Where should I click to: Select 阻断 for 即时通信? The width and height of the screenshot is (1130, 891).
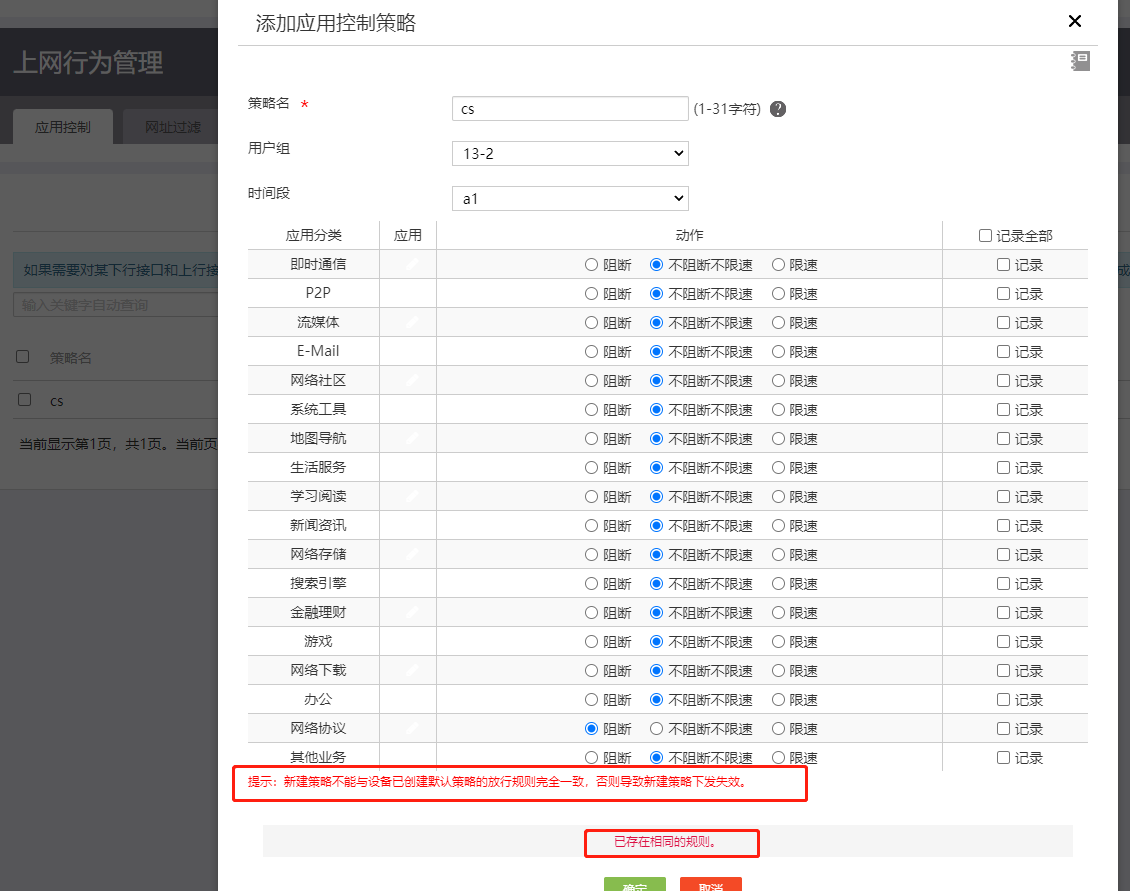coord(592,265)
